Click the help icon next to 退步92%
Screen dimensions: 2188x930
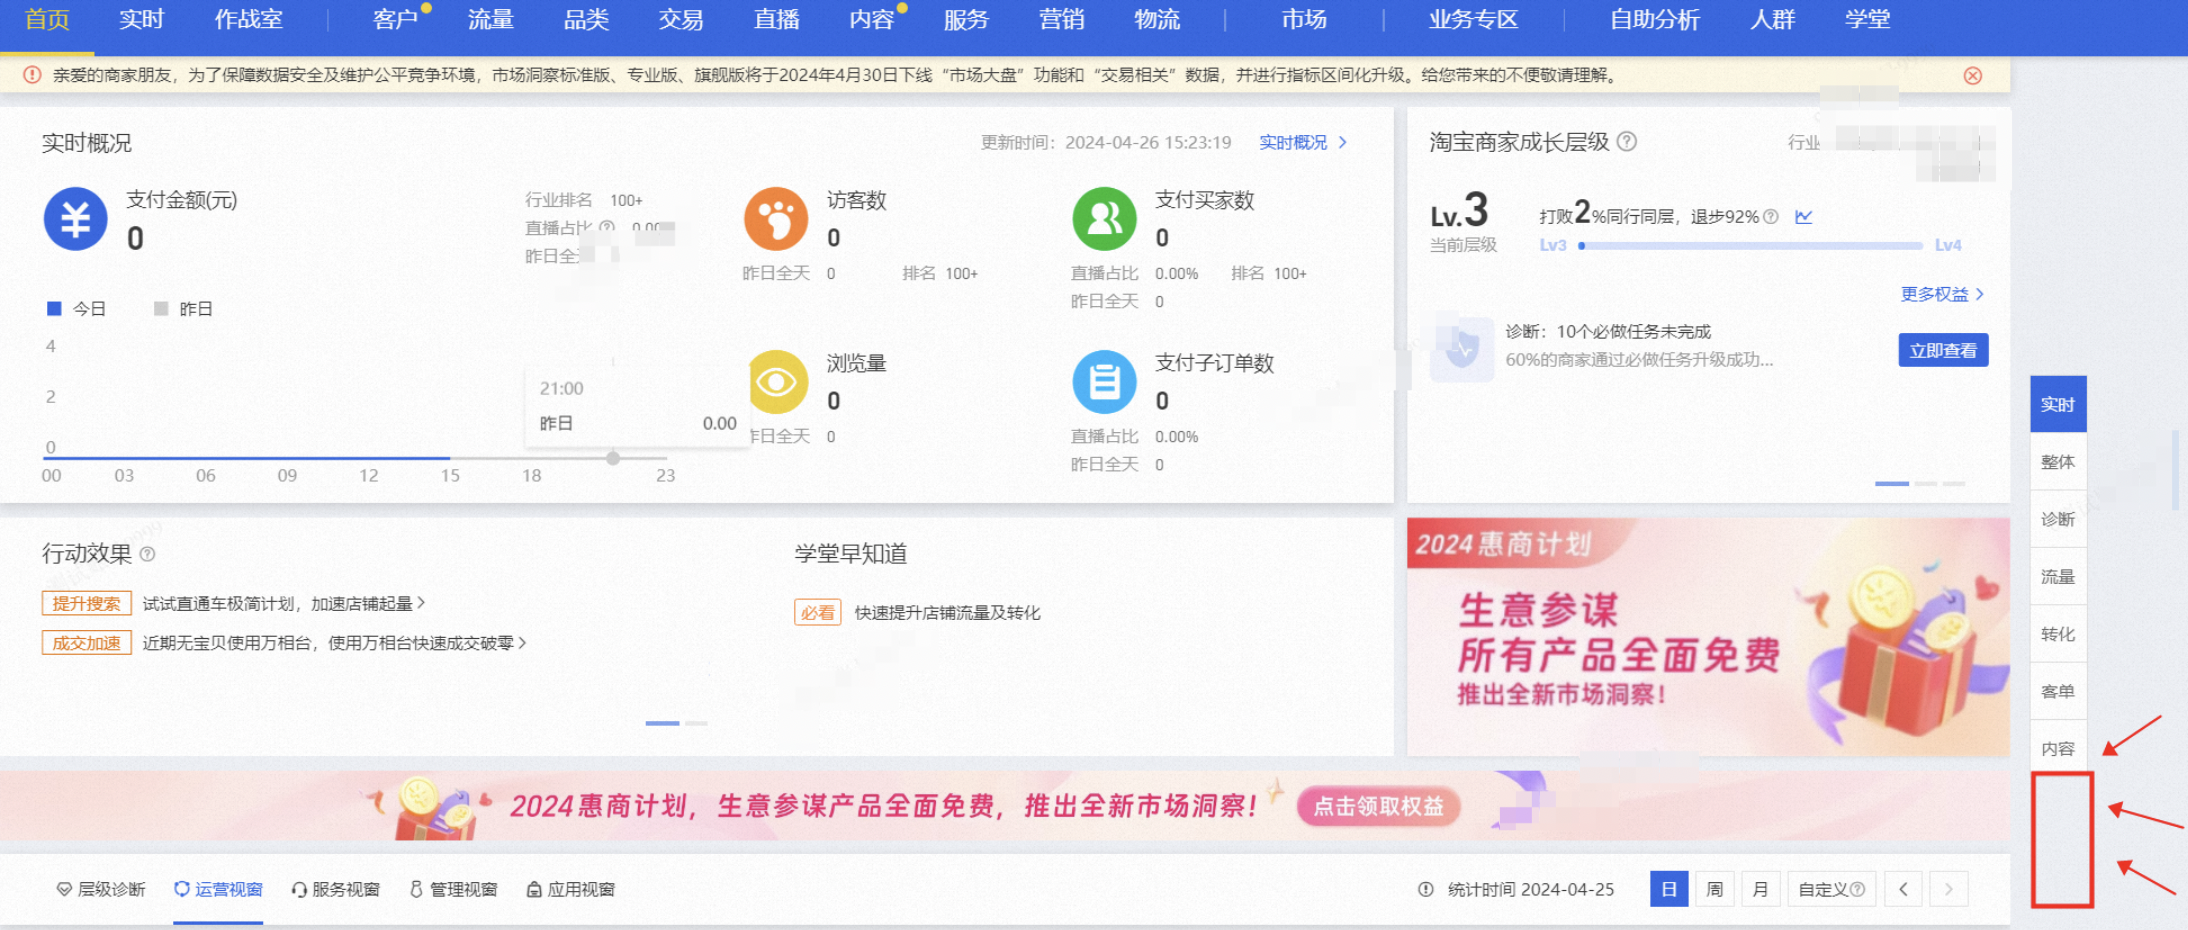[x=1771, y=217]
